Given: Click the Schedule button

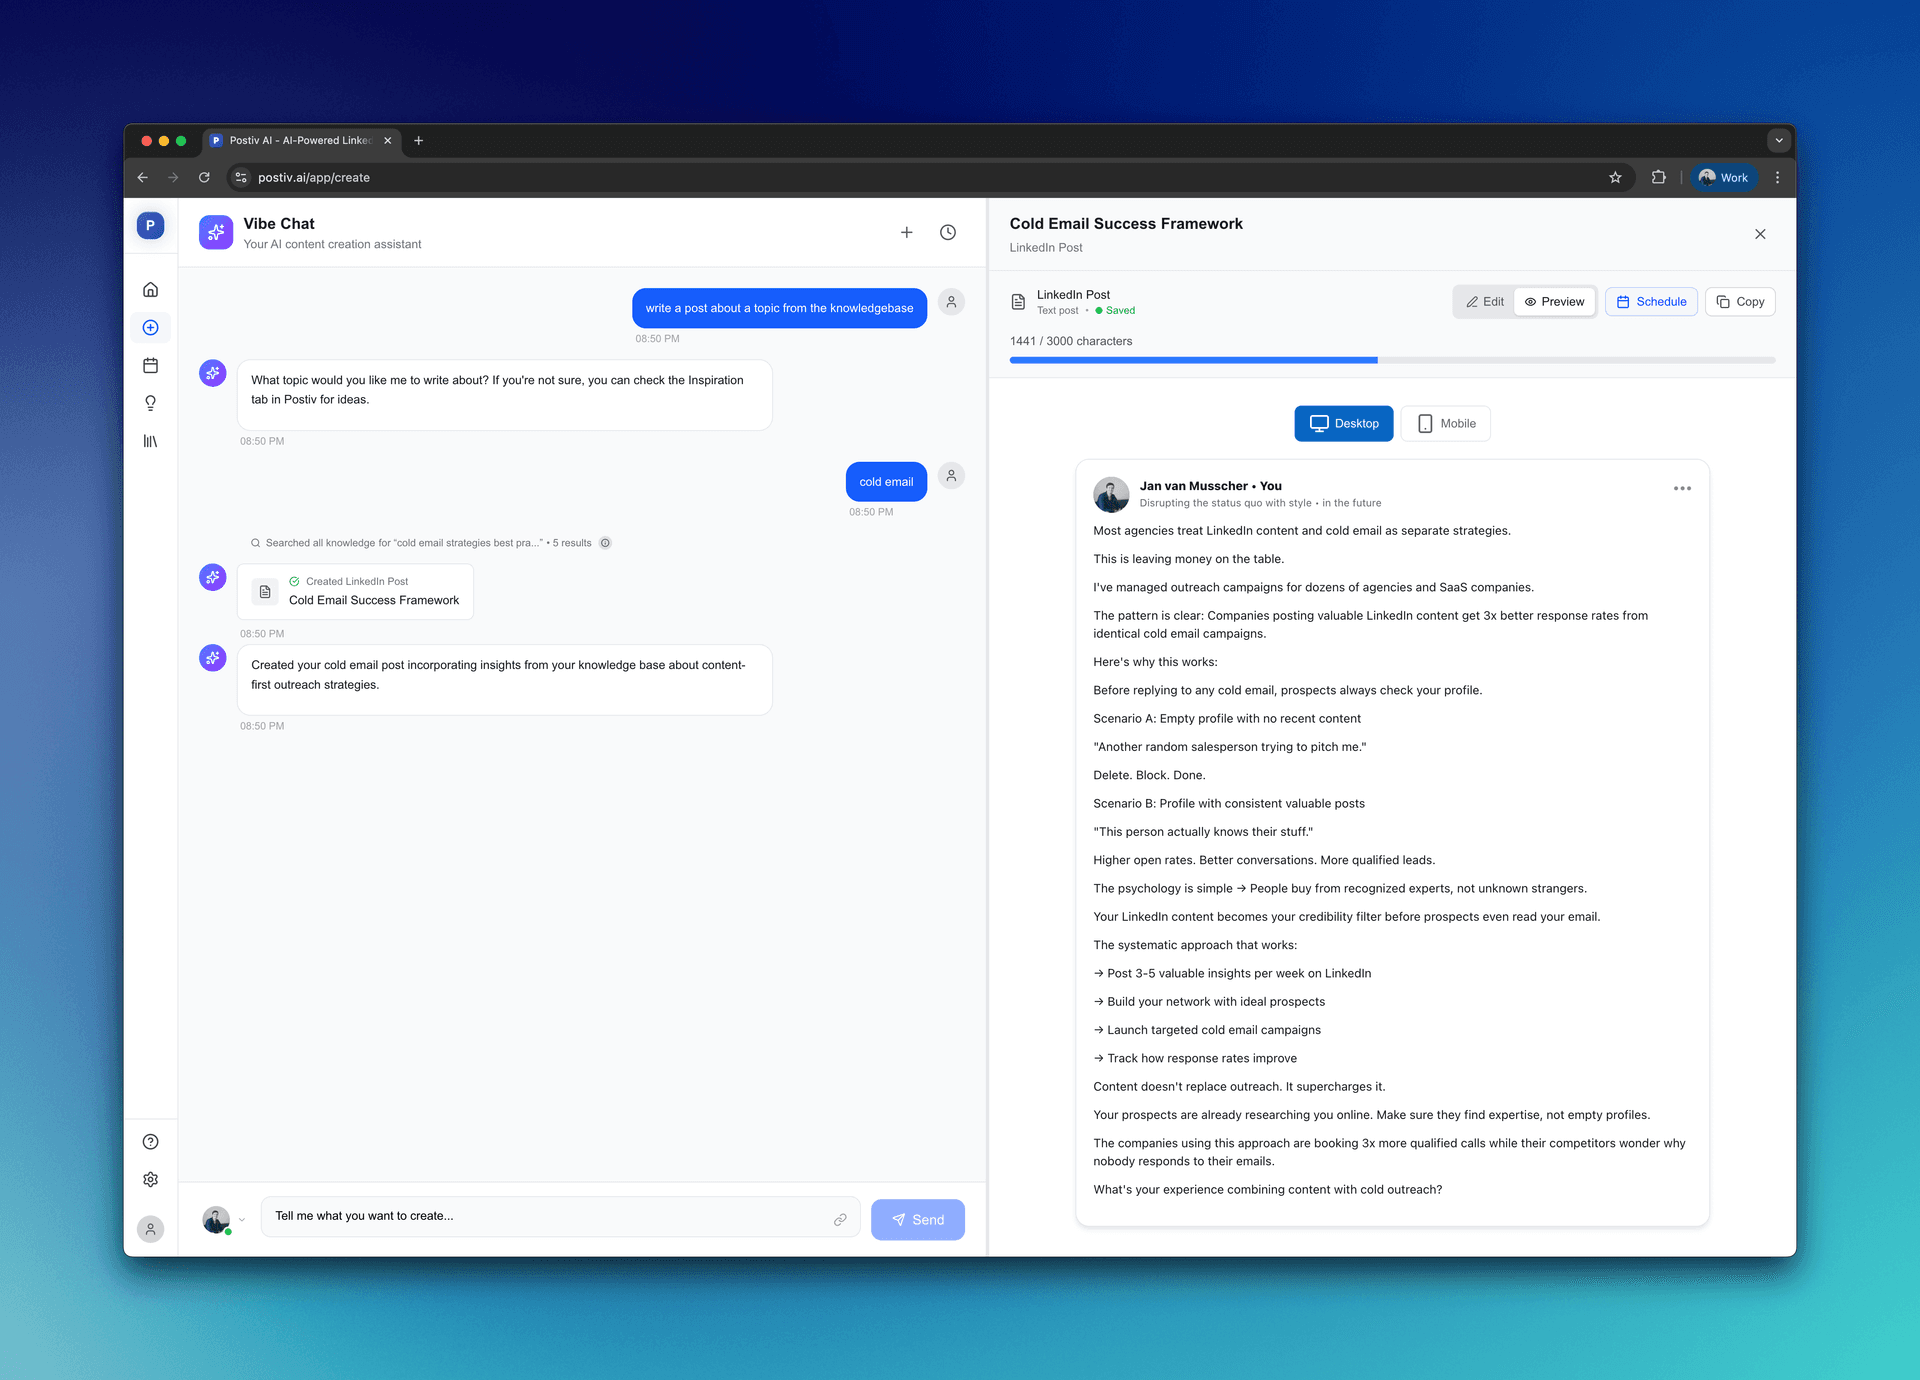Looking at the screenshot, I should point(1651,302).
